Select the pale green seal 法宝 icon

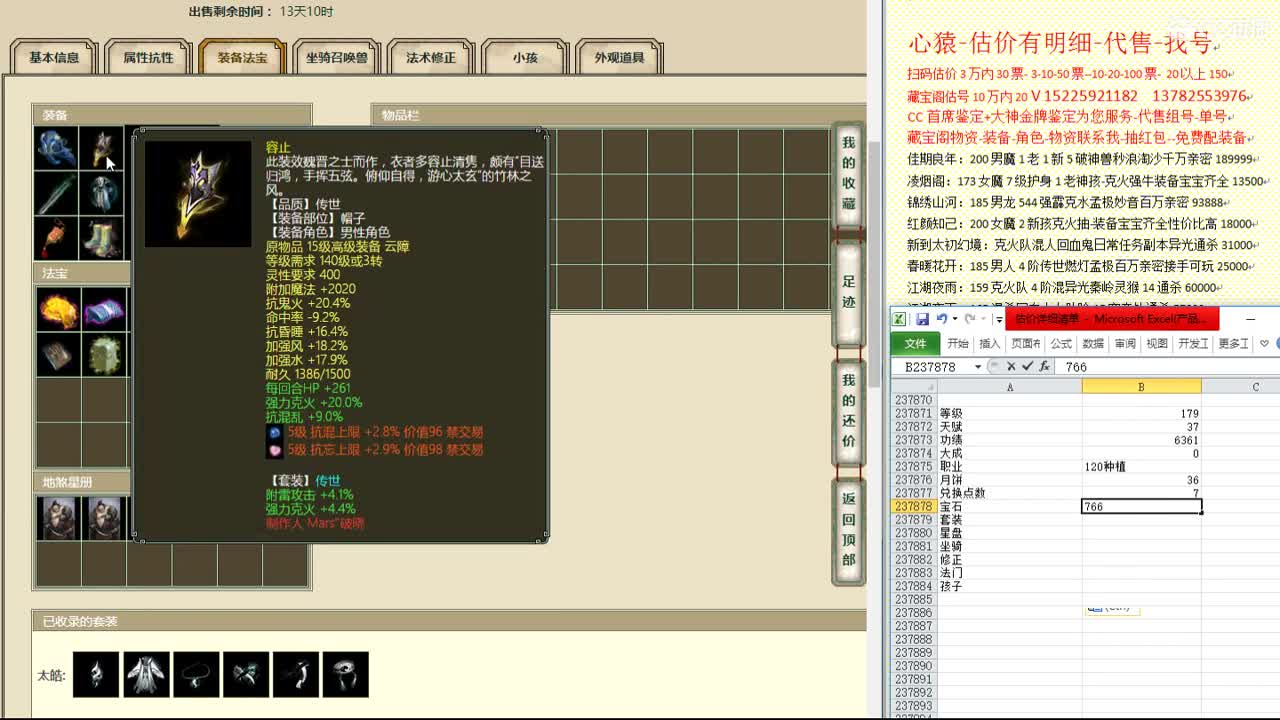(103, 355)
